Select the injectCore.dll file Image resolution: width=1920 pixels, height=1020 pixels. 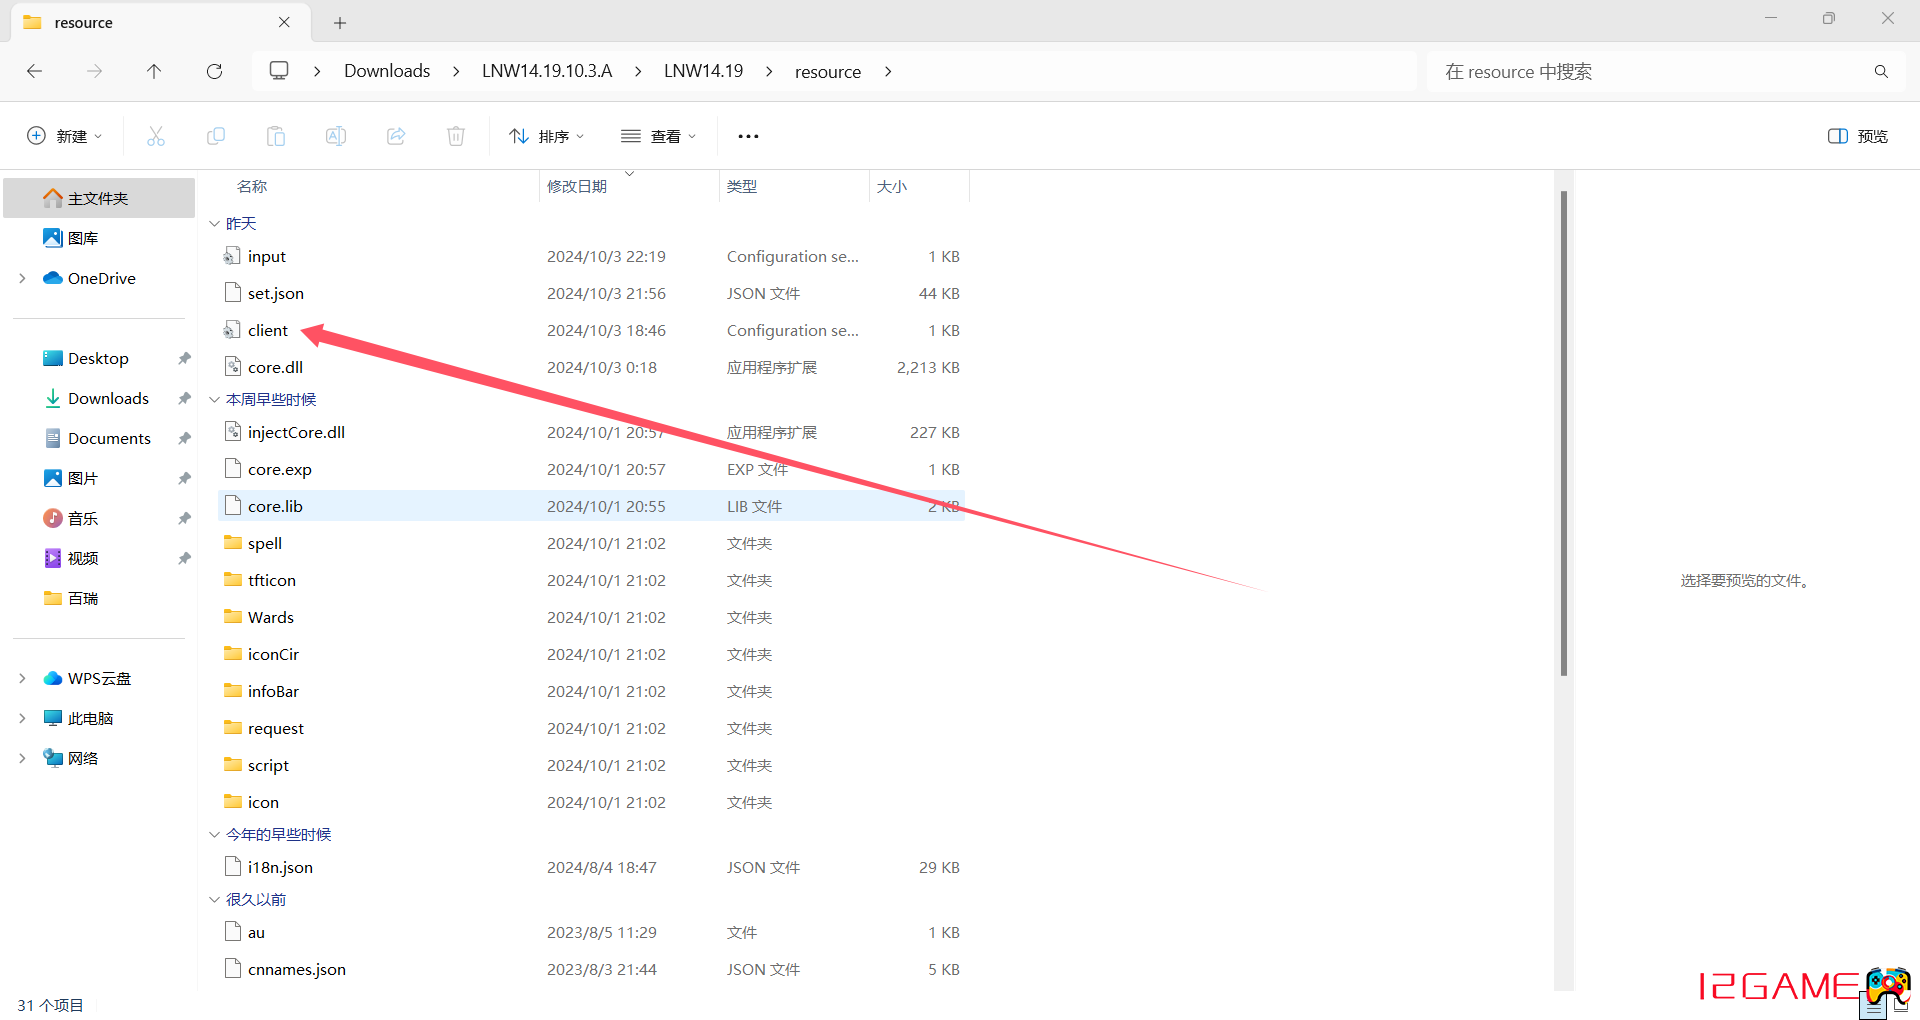pyautogui.click(x=591, y=432)
